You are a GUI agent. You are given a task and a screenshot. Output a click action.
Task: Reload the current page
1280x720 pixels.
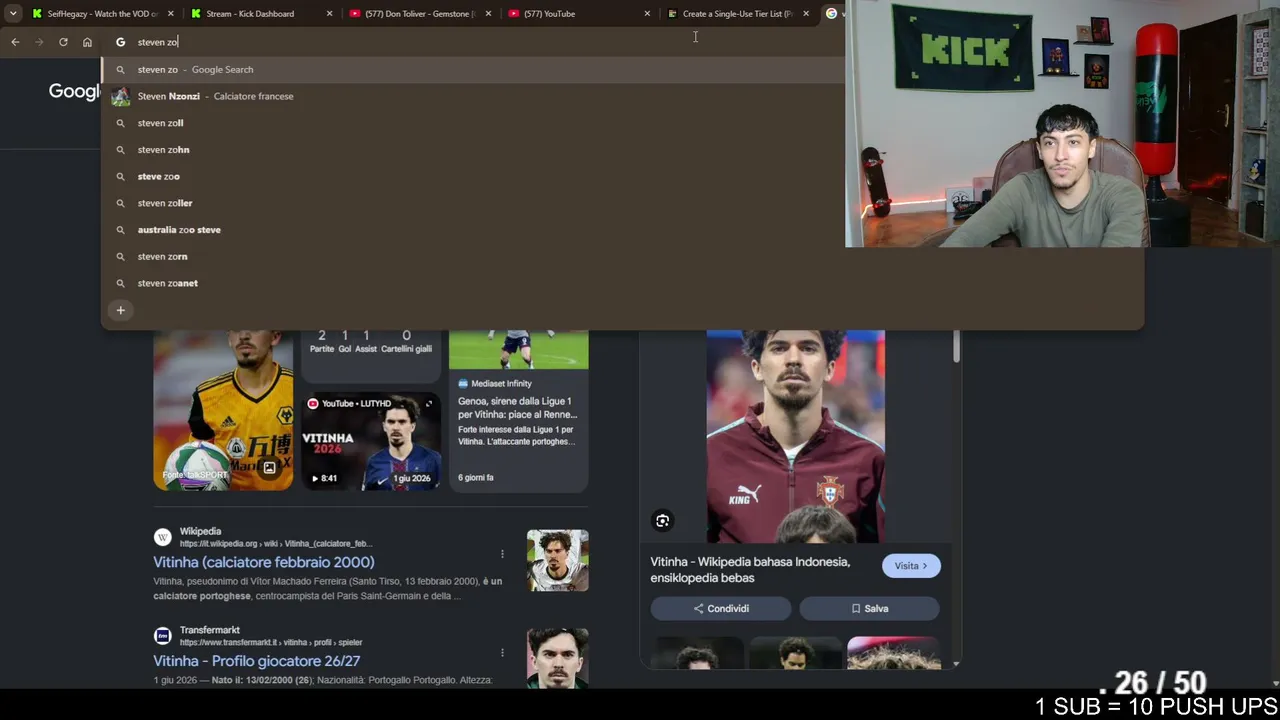coord(63,42)
